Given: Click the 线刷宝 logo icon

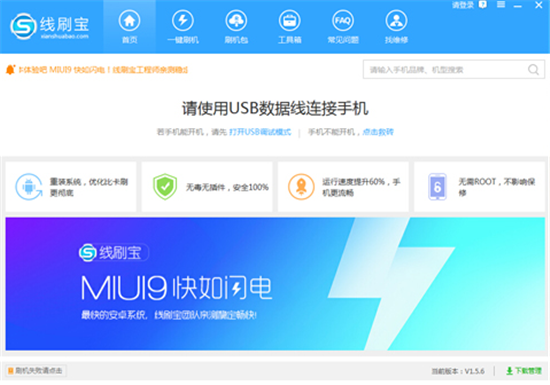Looking at the screenshot, I should (x=23, y=26).
